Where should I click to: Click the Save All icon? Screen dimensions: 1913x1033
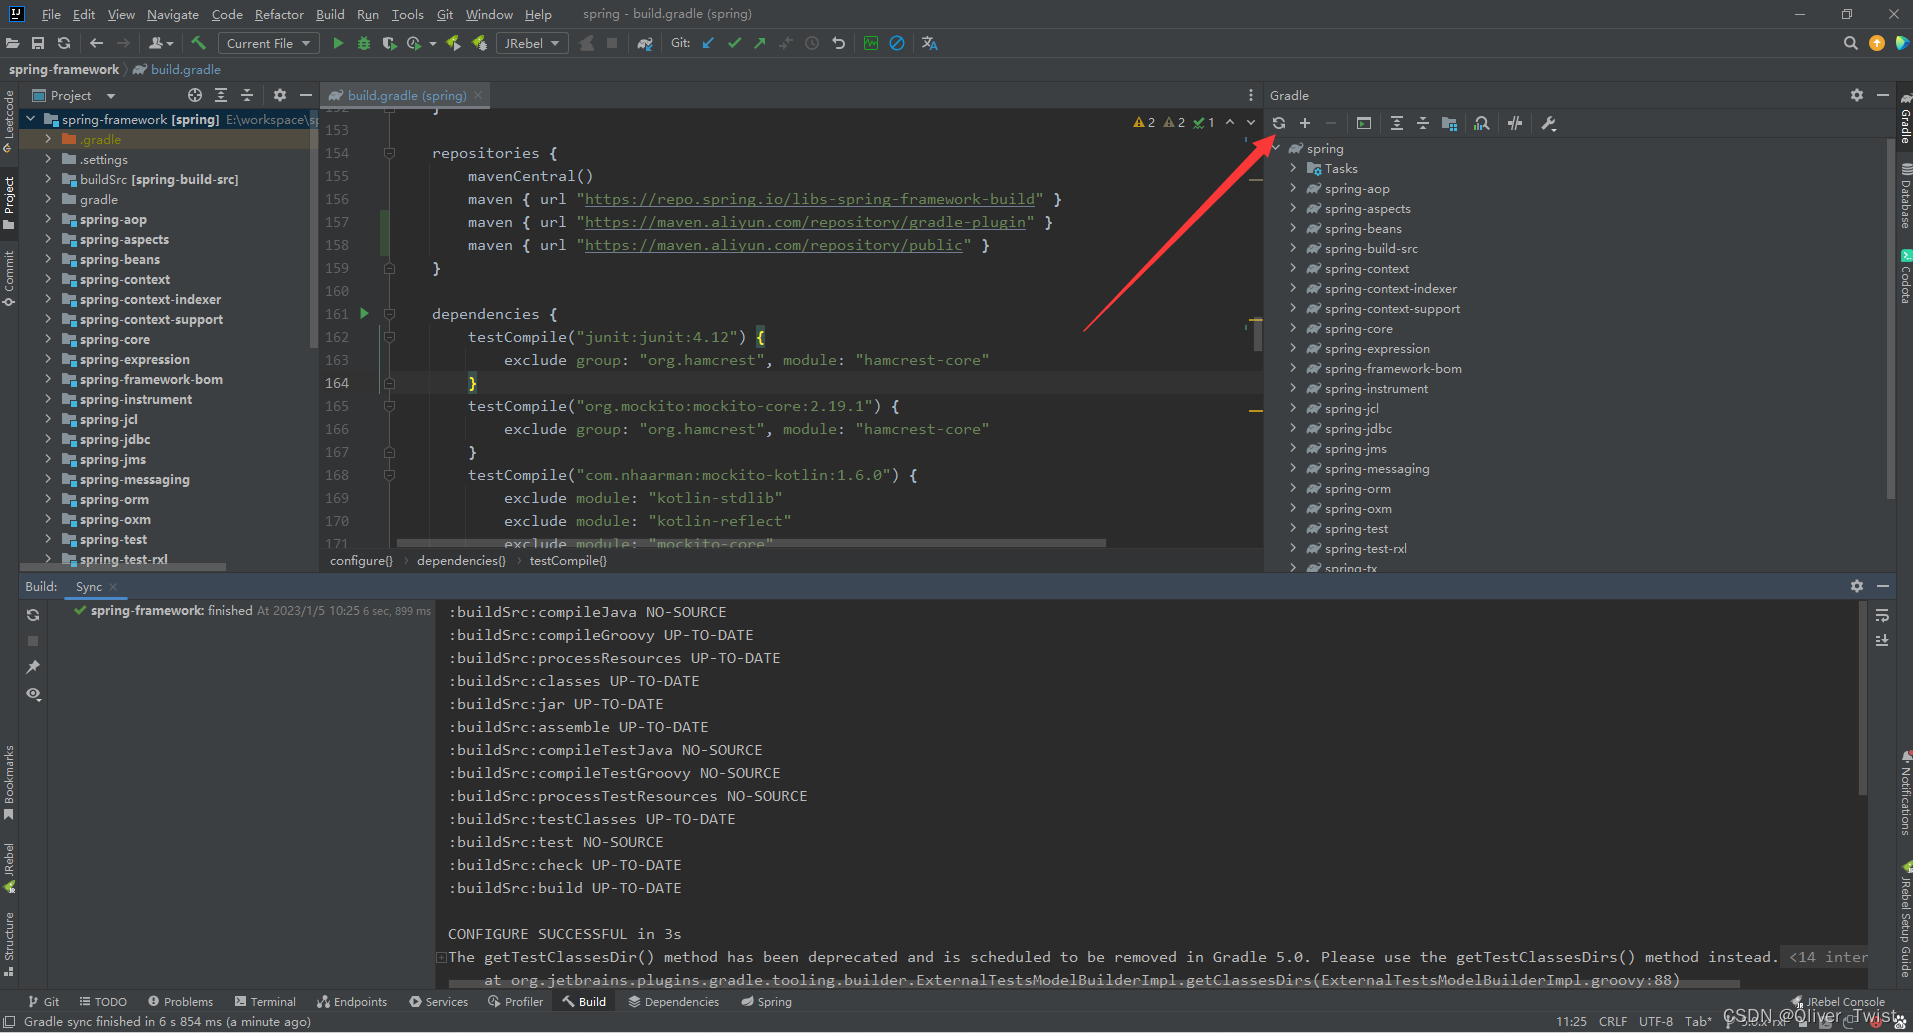(x=38, y=43)
